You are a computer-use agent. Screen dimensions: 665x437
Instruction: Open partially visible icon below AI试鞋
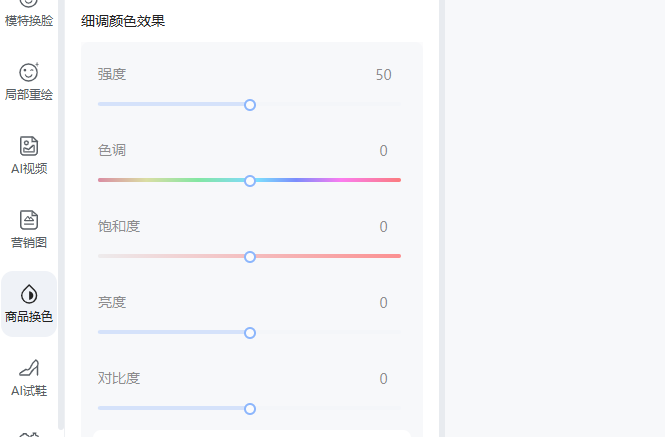click(x=29, y=434)
